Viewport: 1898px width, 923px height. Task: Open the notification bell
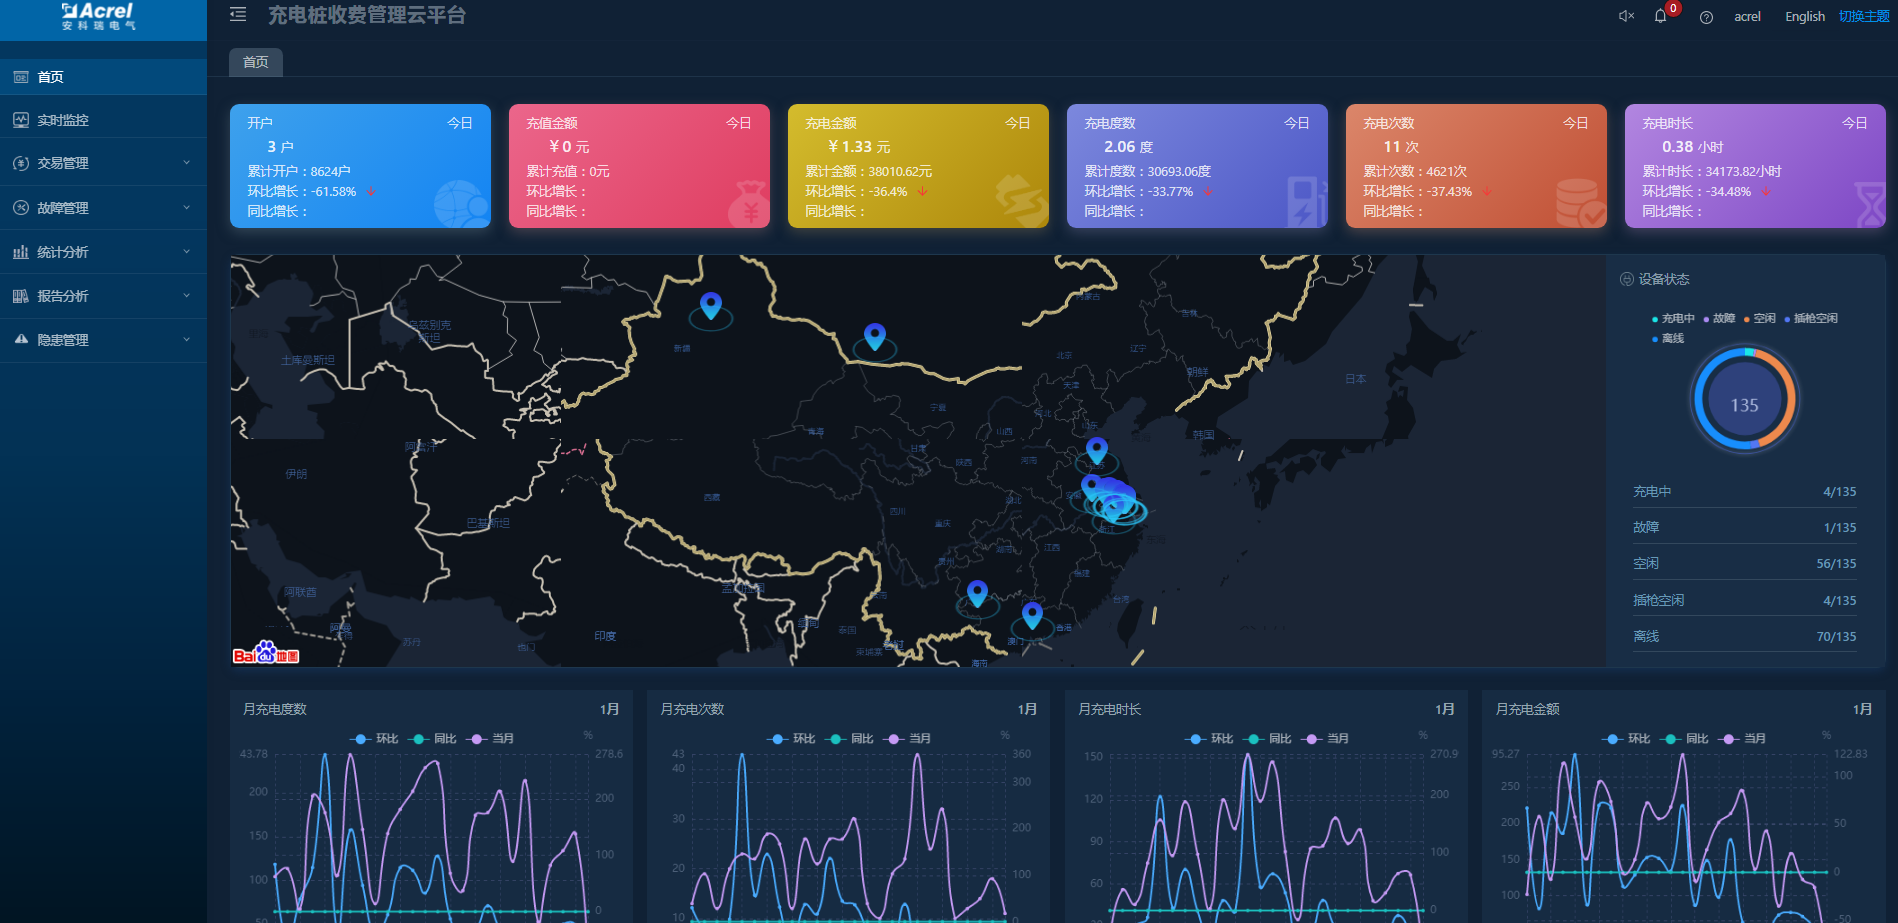[1660, 16]
